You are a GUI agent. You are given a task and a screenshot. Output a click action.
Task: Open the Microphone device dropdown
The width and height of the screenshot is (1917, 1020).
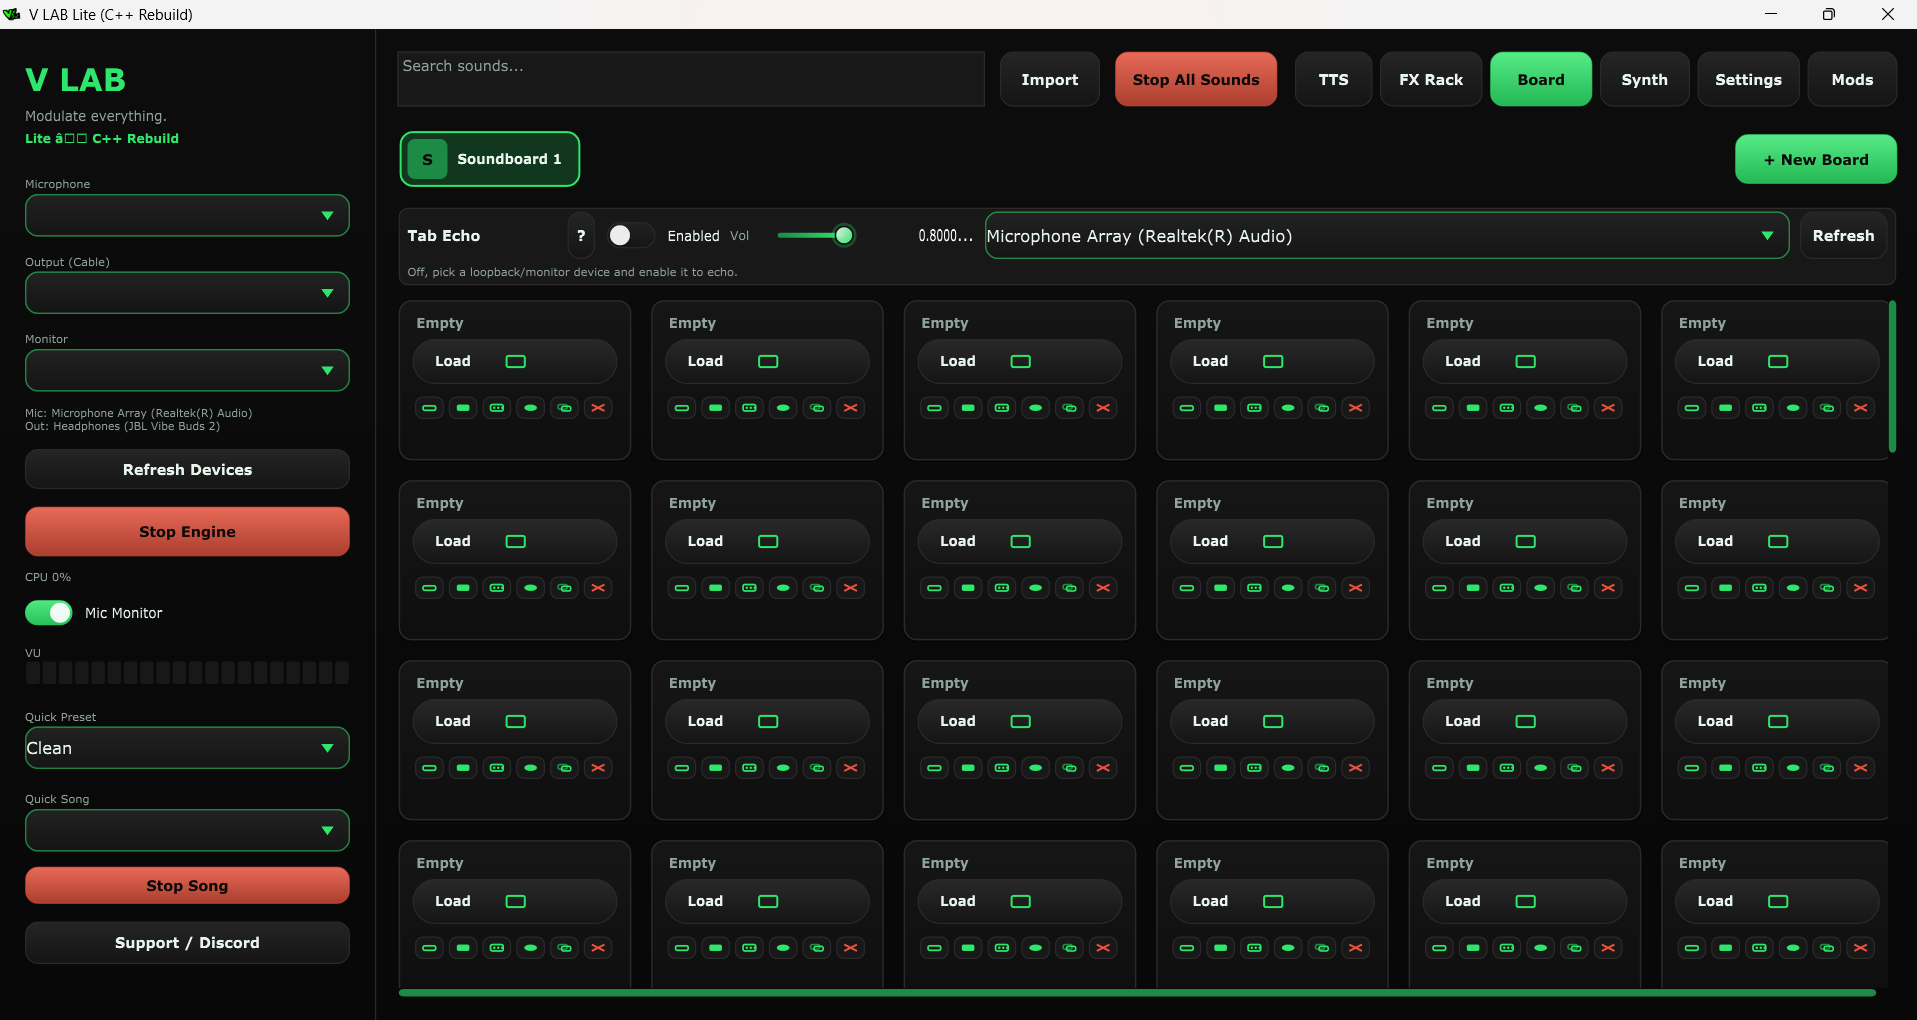click(187, 216)
